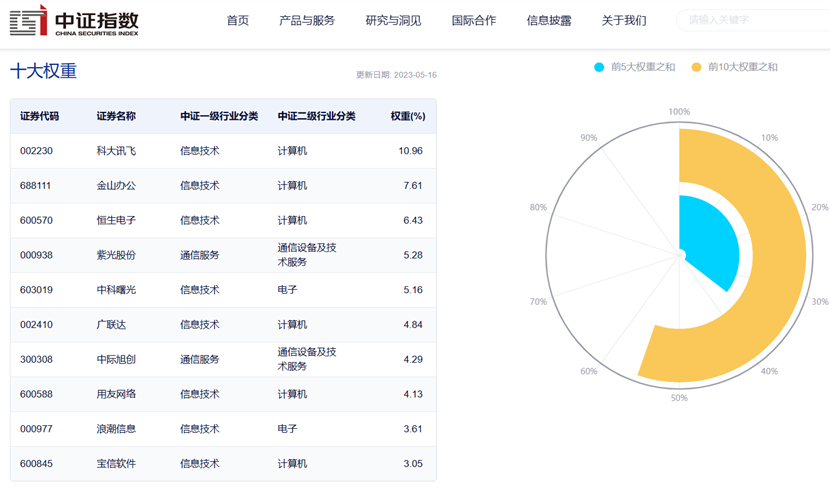Select the stock code 002410
Image resolution: width=830 pixels, height=489 pixels.
[x=37, y=324]
